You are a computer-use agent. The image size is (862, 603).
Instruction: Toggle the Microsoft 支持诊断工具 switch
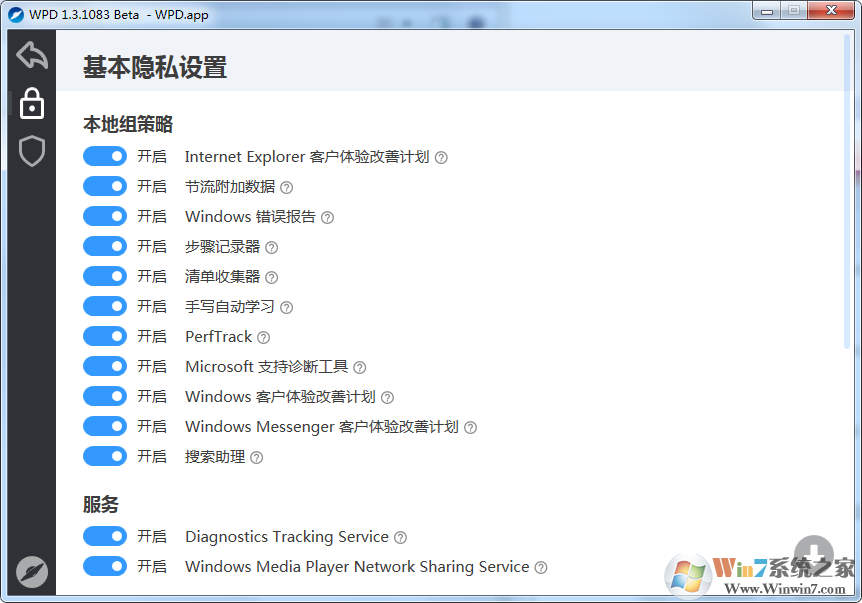click(105, 366)
